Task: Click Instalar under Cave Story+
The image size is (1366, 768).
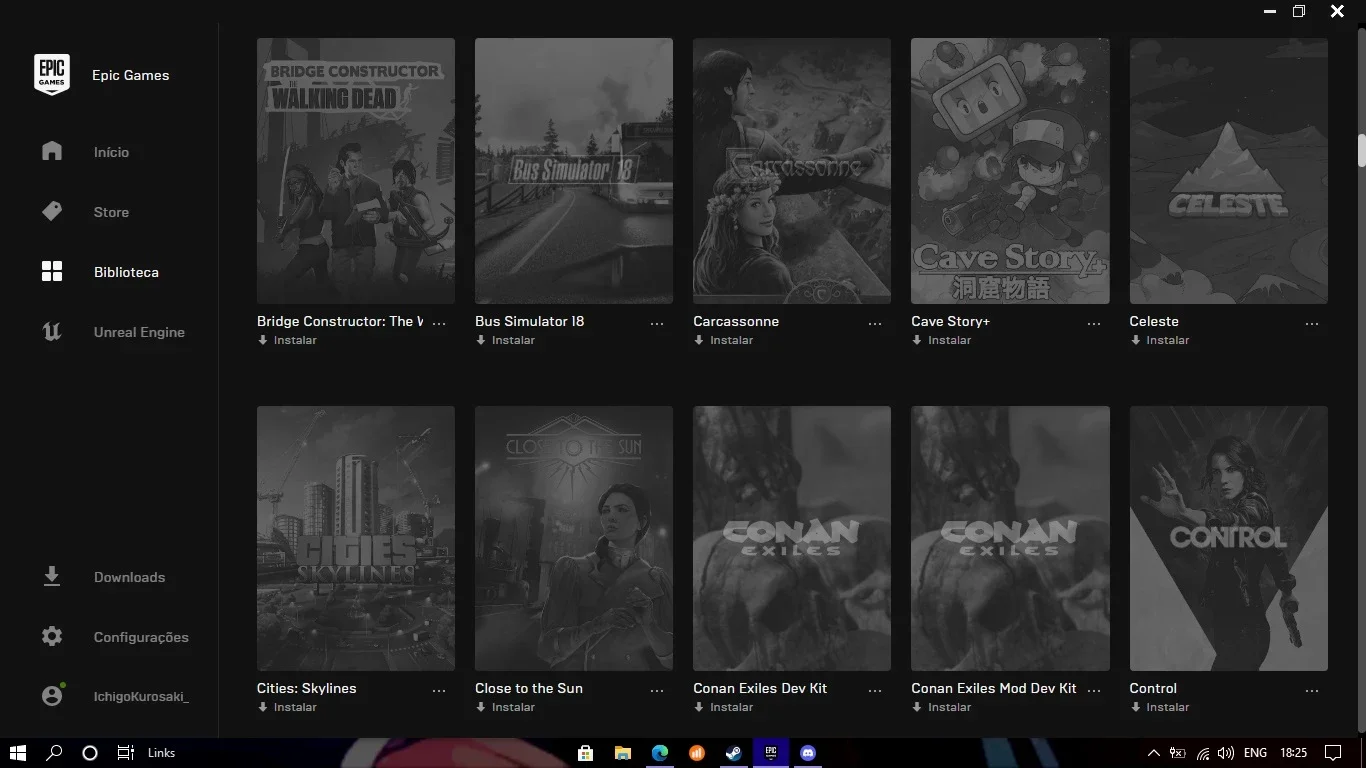Action: point(941,340)
